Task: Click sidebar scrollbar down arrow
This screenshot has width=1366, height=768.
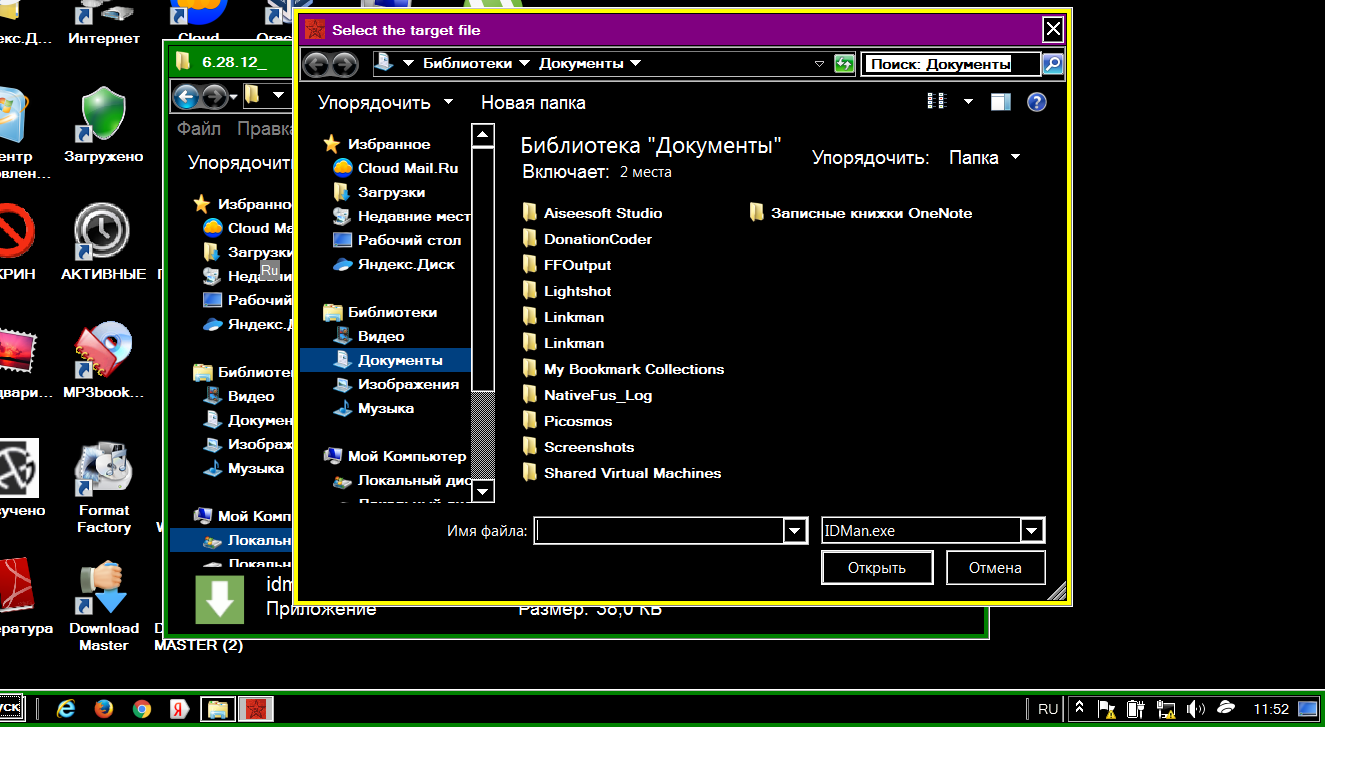Action: [x=483, y=490]
